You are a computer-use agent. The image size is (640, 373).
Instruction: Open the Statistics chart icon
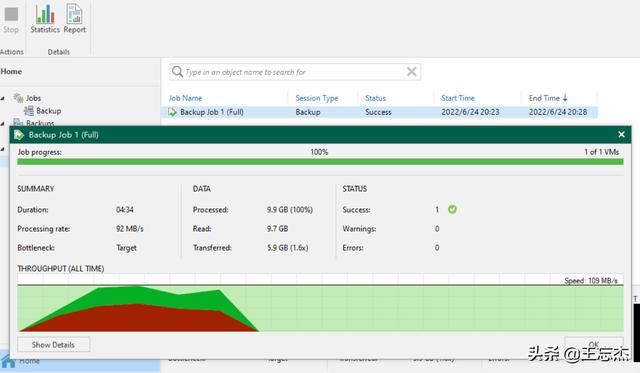45,13
